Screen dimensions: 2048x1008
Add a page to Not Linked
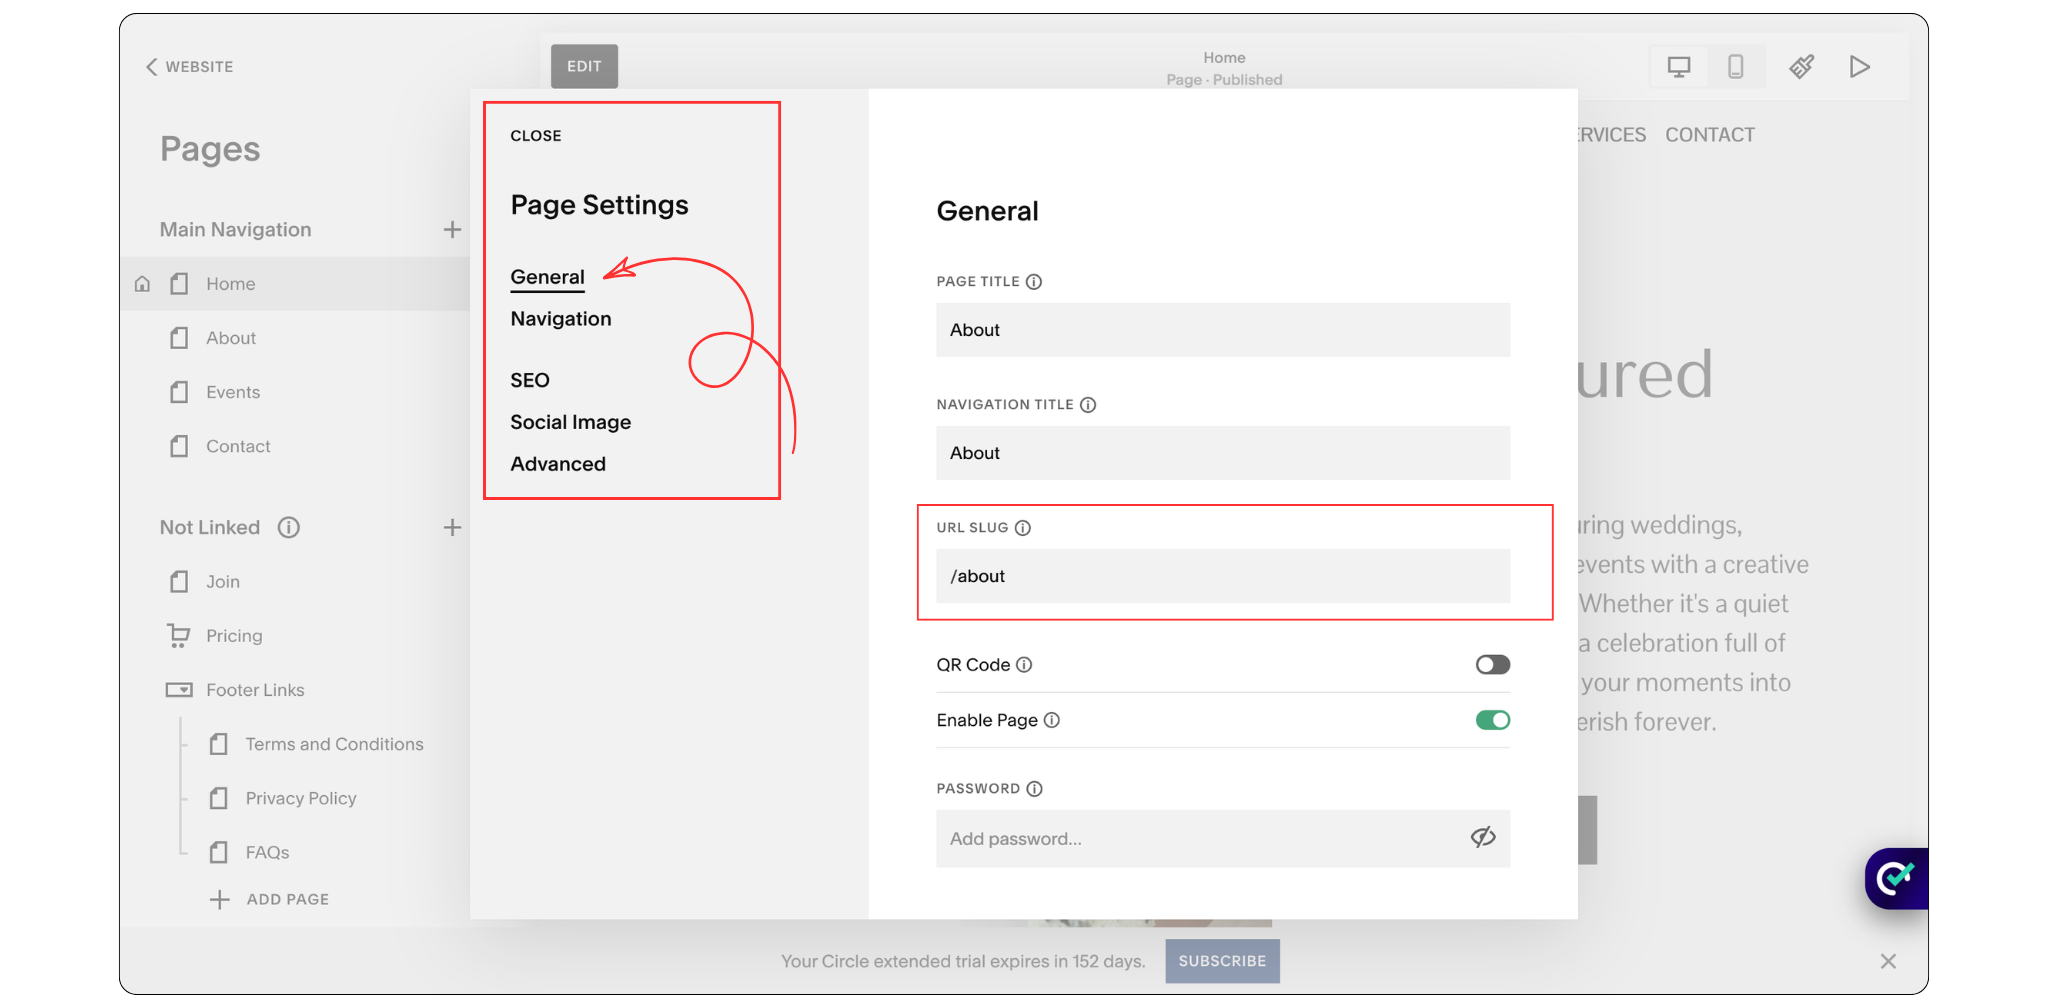coord(452,528)
